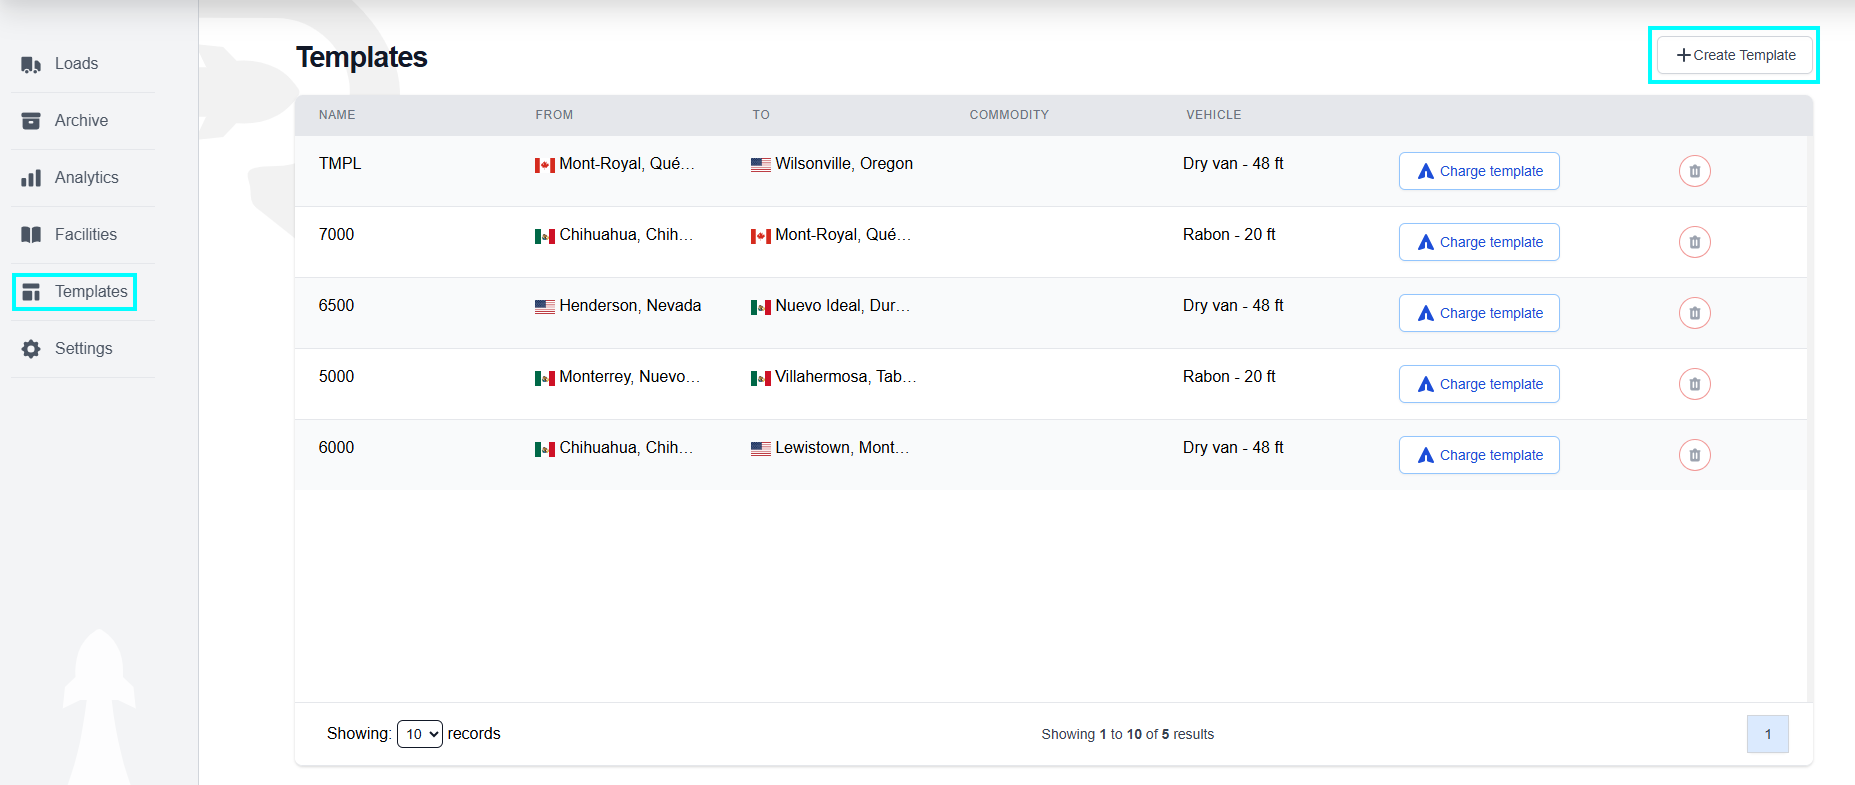Viewport: 1855px width, 785px height.
Task: Click Henderson, Nevada origin
Action: pyautogui.click(x=630, y=306)
